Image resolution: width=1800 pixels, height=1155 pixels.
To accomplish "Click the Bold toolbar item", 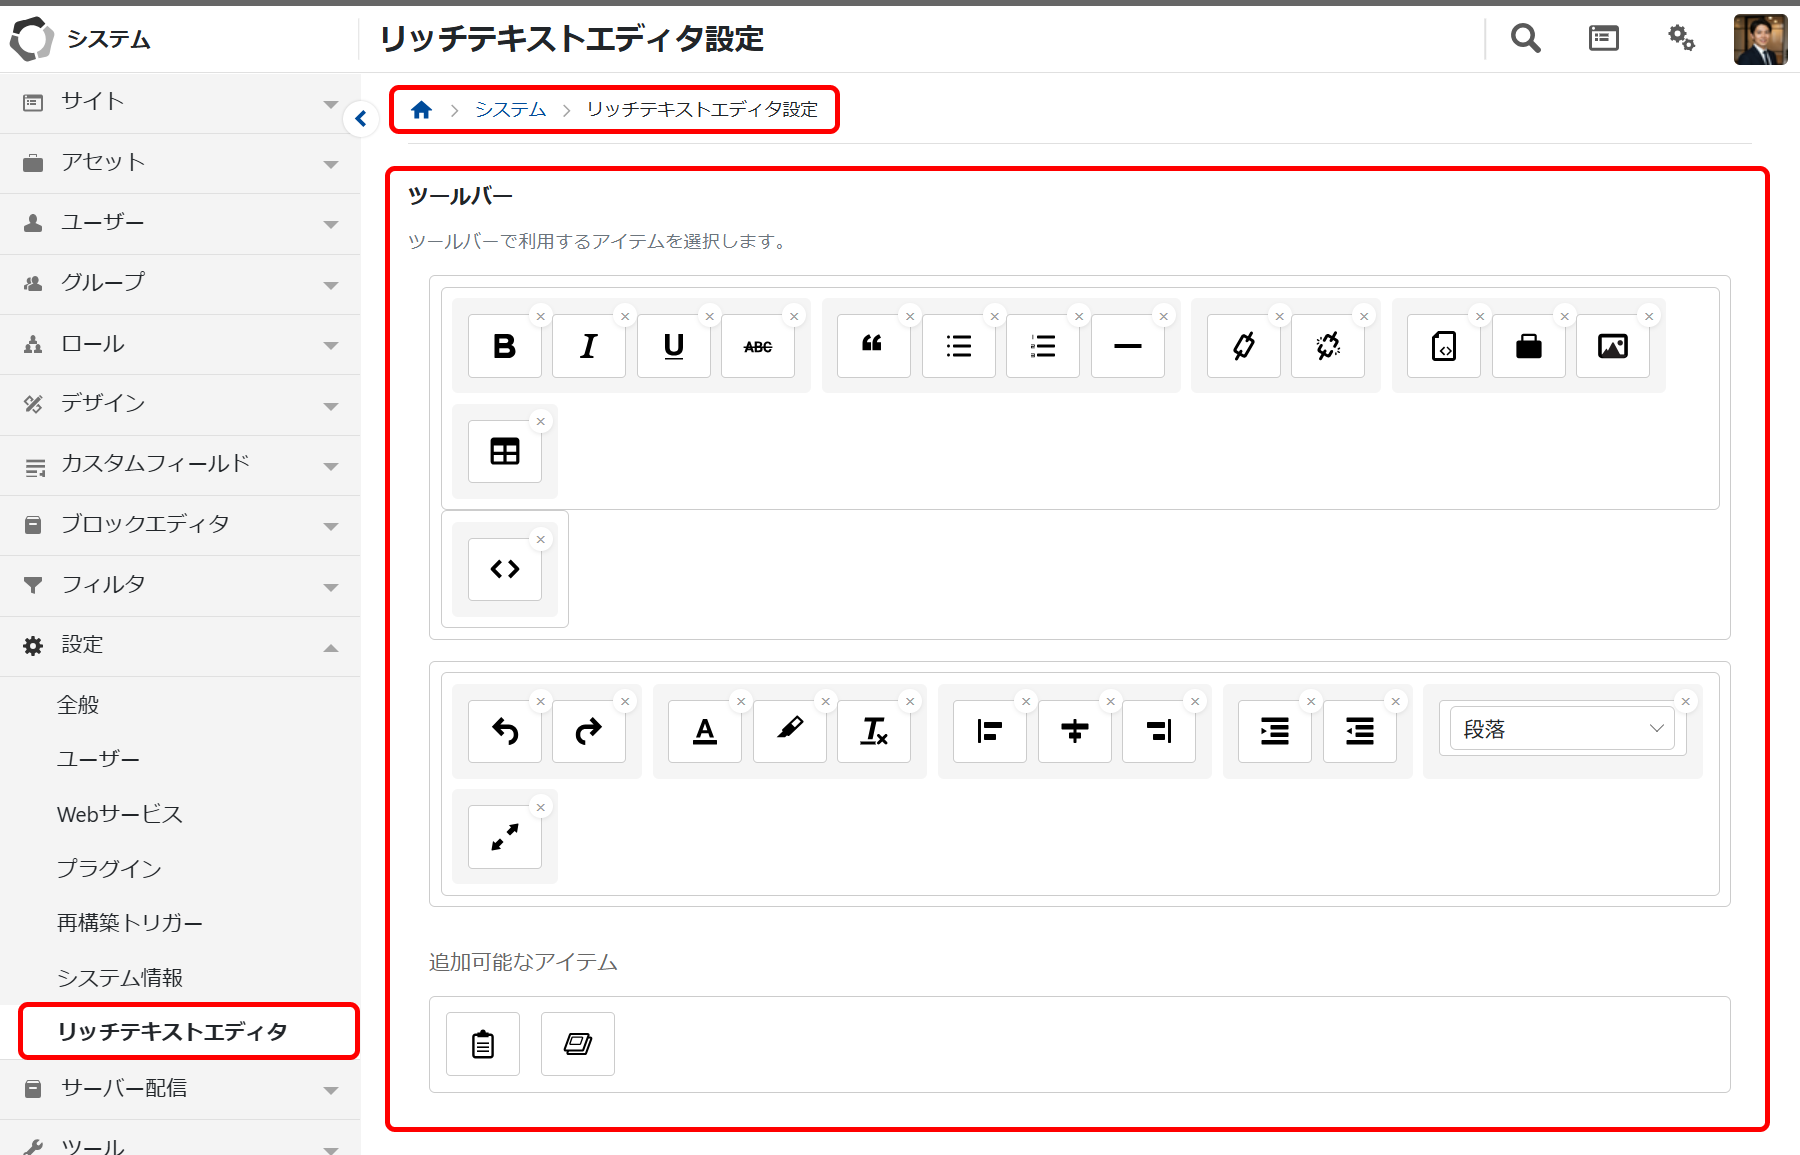I will 504,346.
